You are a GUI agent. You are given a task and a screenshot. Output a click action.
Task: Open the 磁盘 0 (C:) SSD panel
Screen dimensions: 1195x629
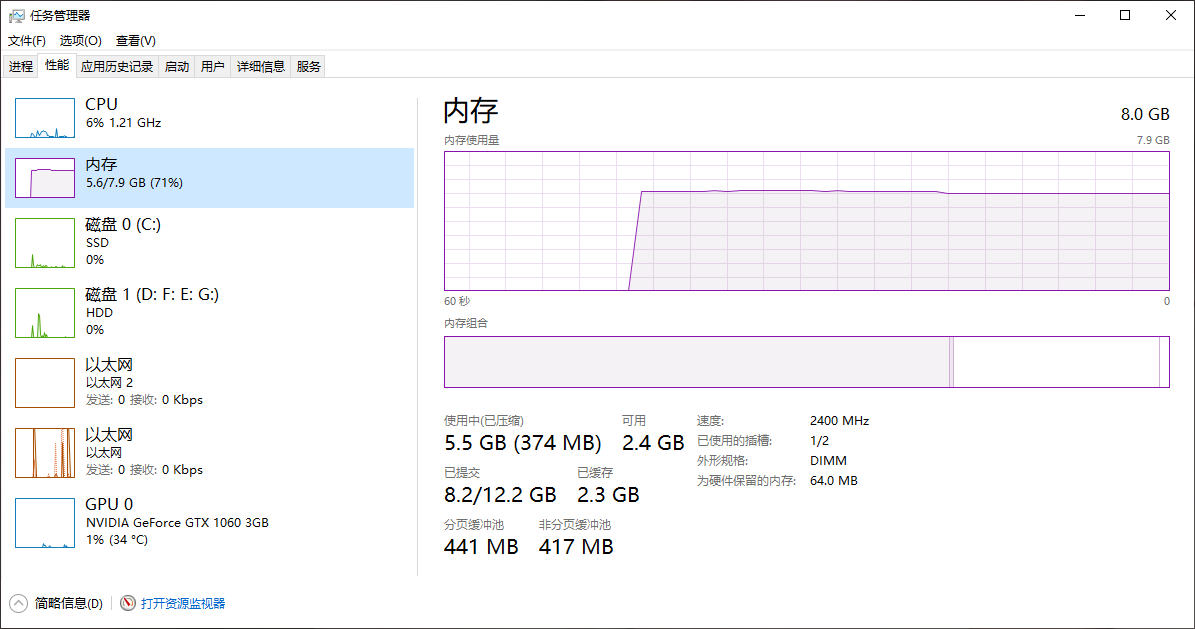click(150, 242)
